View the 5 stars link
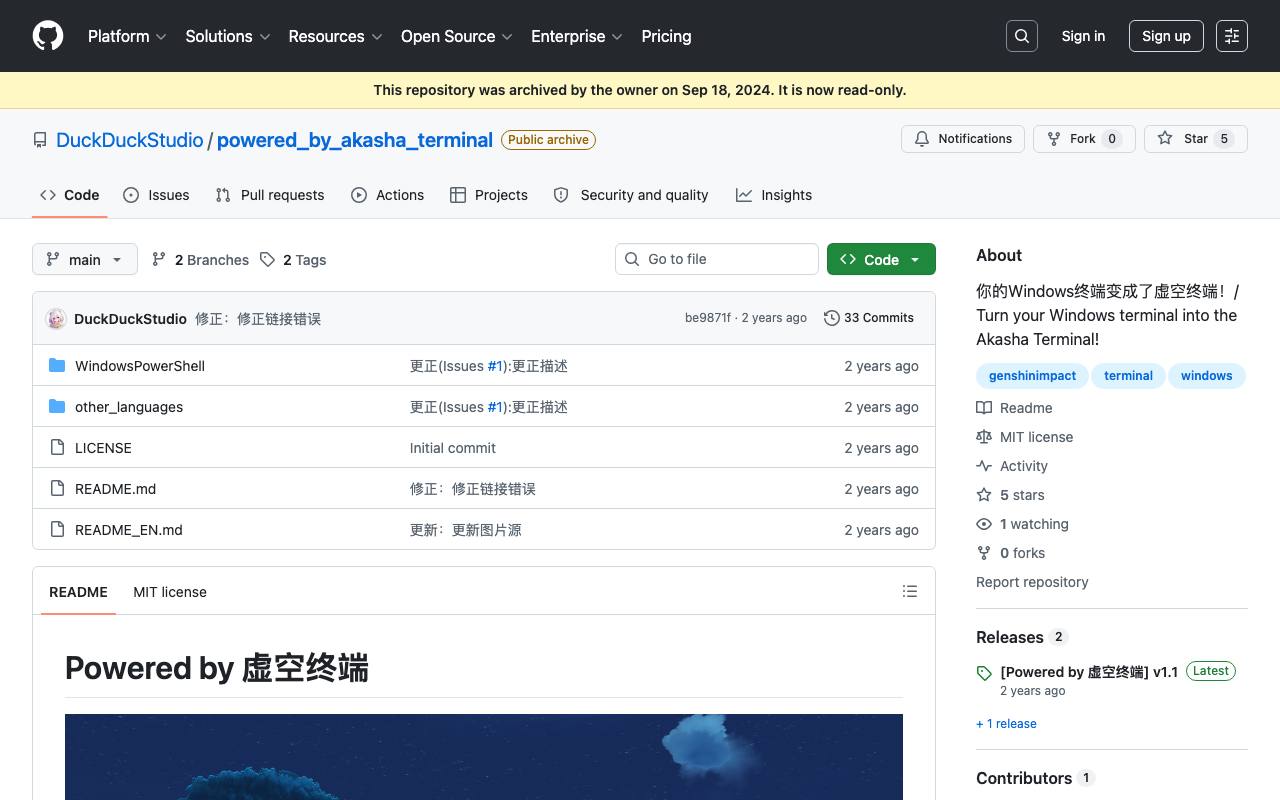Viewport: 1280px width, 800px height. (1011, 495)
